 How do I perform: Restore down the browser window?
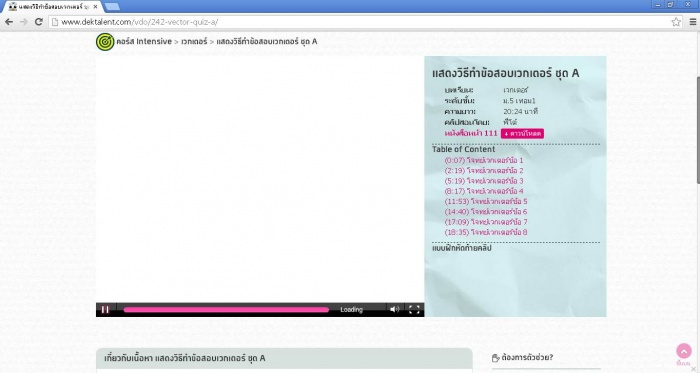(x=671, y=4)
